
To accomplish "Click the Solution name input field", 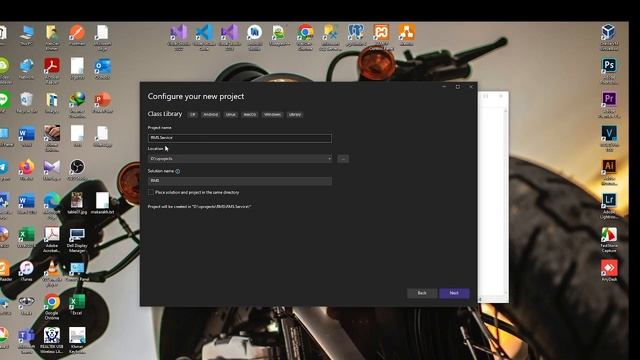I will pyautogui.click(x=240, y=181).
